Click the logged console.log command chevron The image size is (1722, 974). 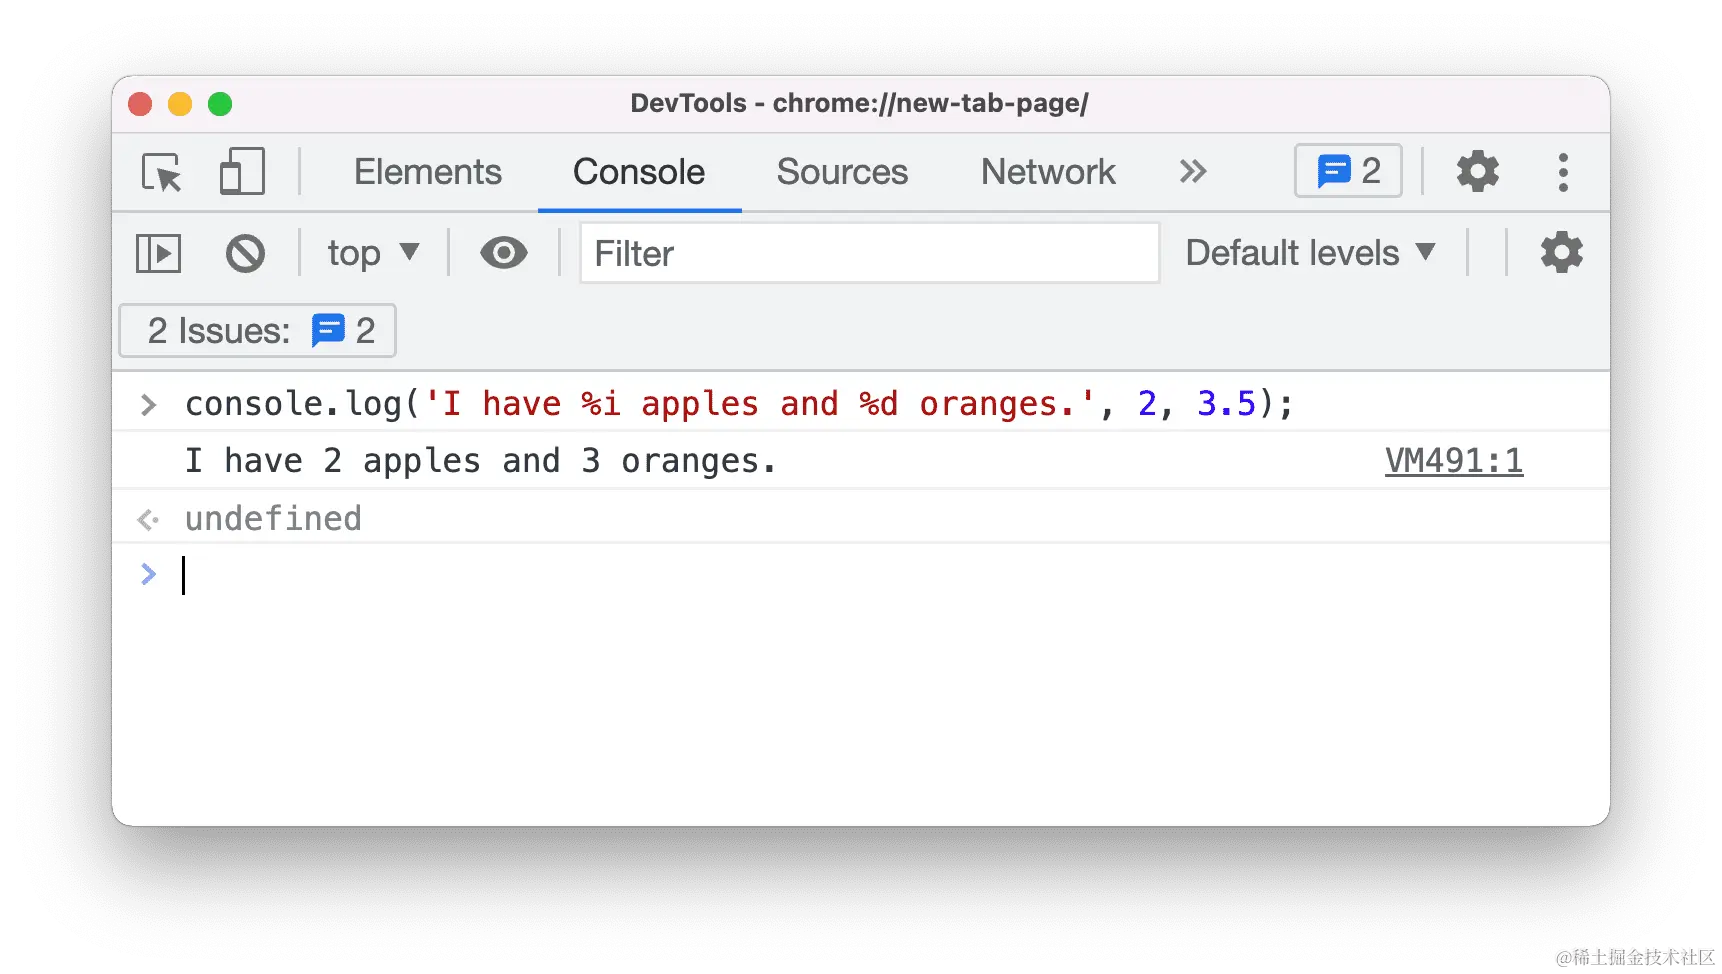[x=149, y=405]
